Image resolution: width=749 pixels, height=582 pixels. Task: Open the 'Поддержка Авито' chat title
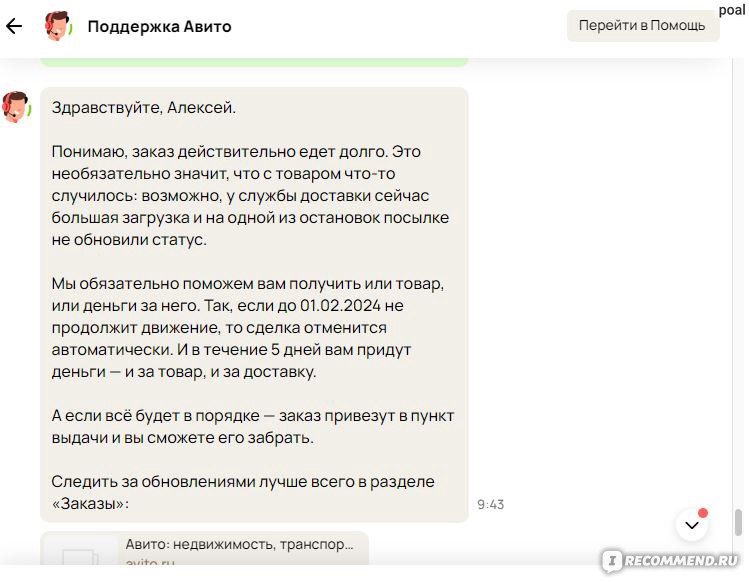click(159, 26)
